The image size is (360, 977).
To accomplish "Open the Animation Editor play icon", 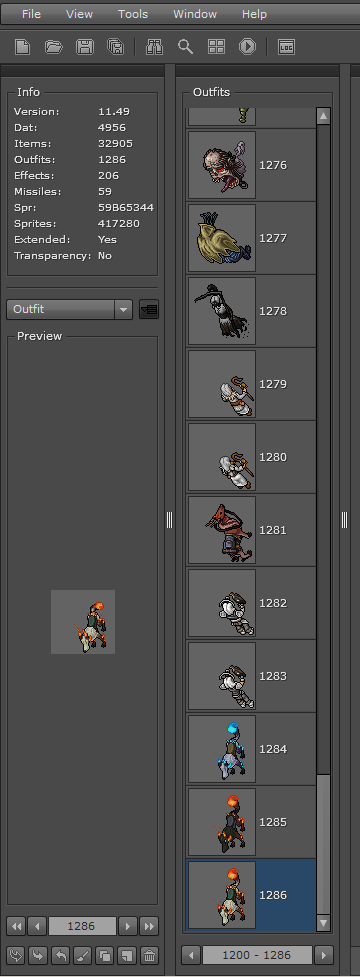I will pos(247,47).
